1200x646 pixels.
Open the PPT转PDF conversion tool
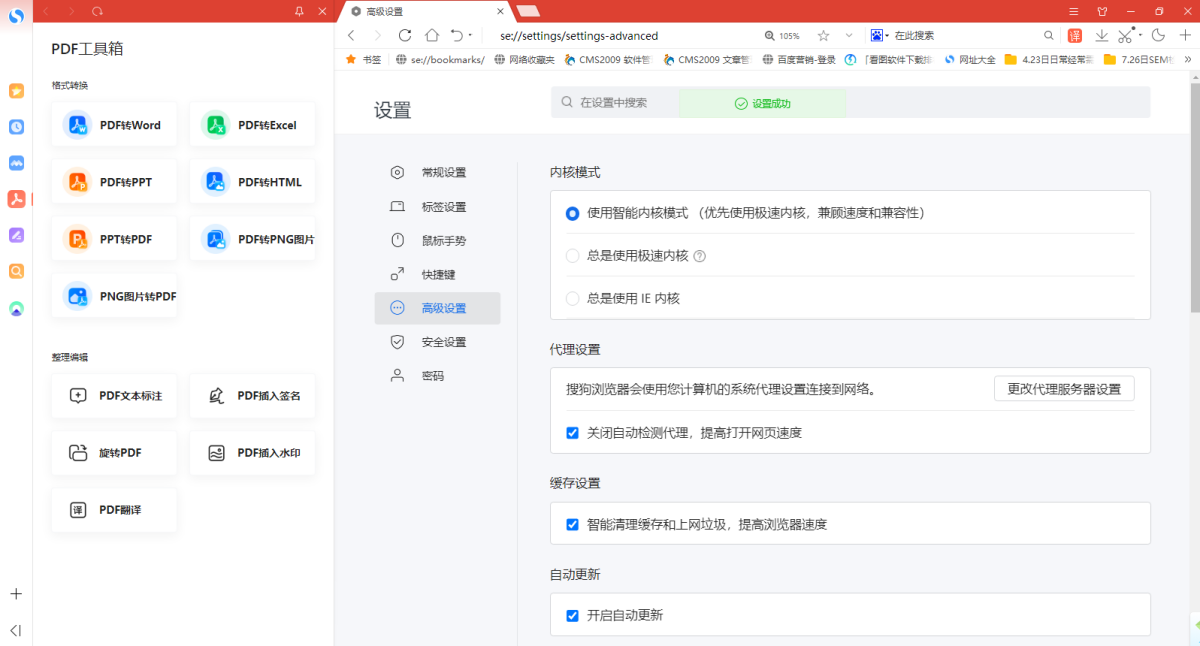pos(114,238)
